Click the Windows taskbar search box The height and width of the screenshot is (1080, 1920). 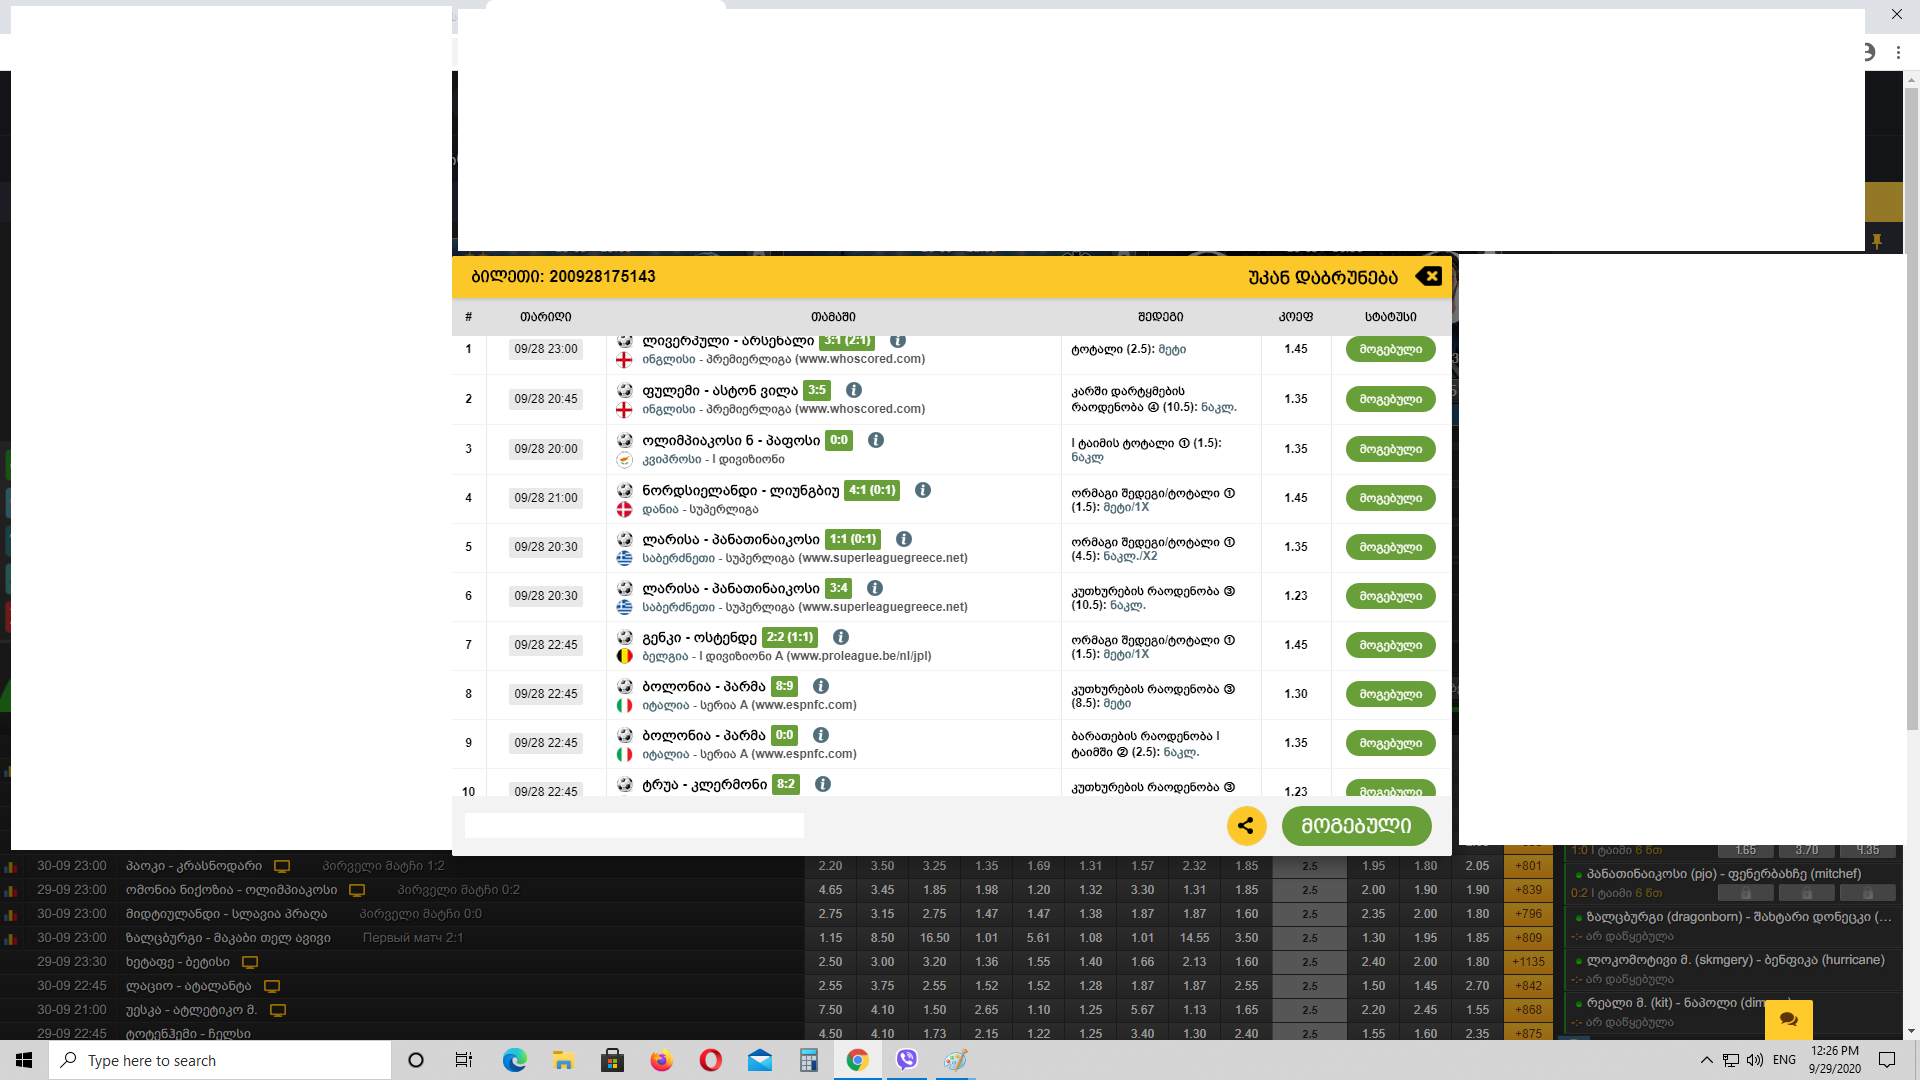[220, 1060]
